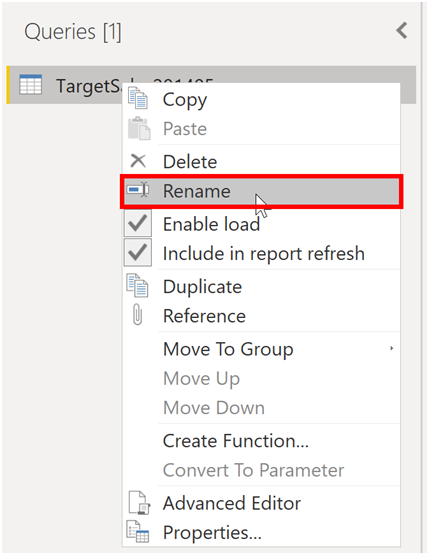The height and width of the screenshot is (555, 429).
Task: Select the TargetS… query row name
Action: (x=88, y=86)
